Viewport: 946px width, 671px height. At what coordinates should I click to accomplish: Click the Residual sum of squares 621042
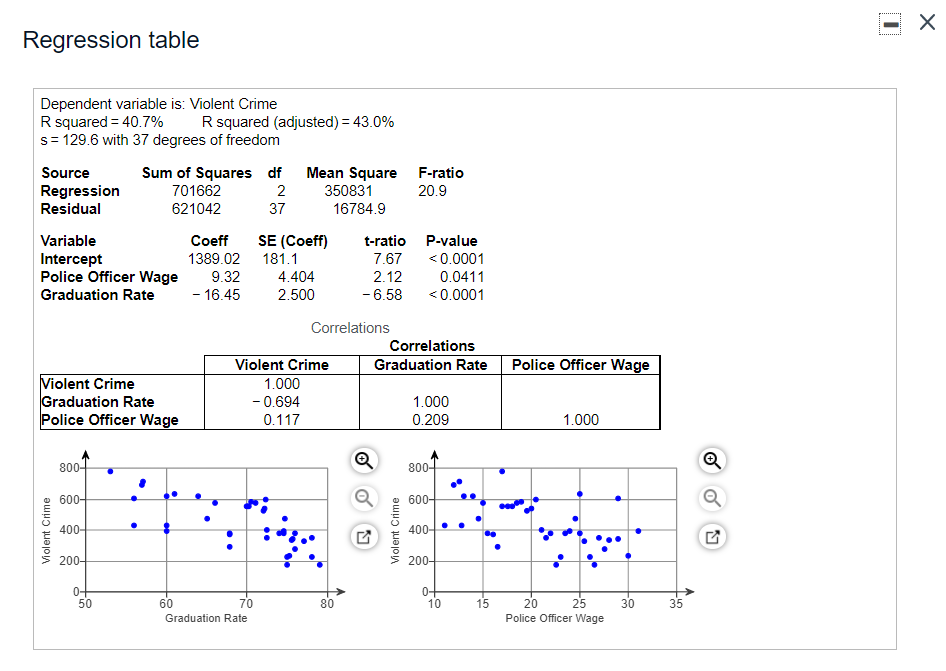coord(196,209)
